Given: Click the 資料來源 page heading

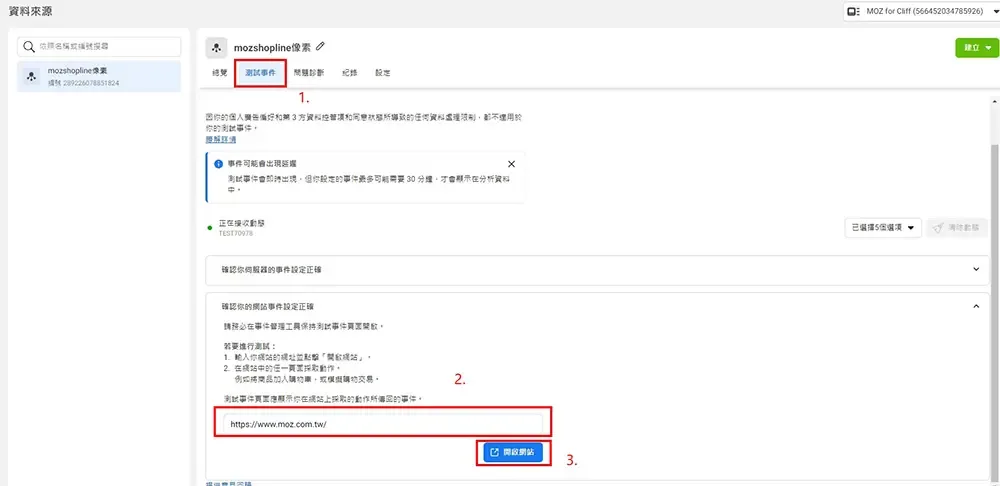Looking at the screenshot, I should click(x=31, y=11).
